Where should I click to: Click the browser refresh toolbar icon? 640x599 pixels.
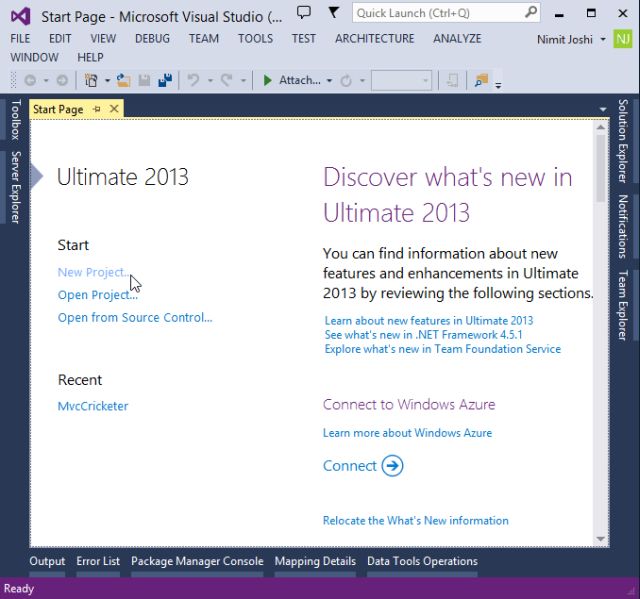(x=346, y=80)
